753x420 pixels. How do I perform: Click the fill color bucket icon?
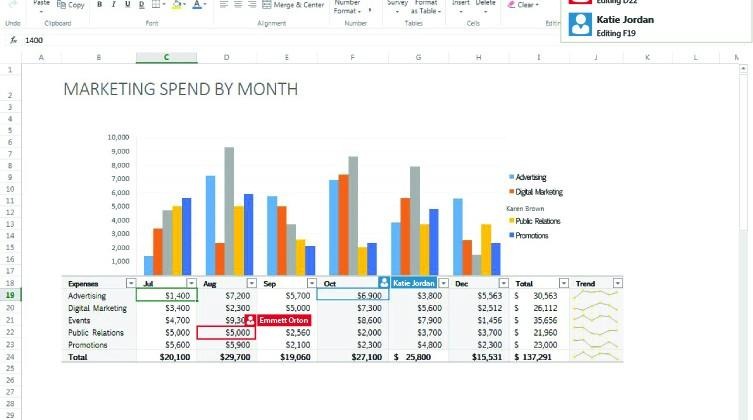[177, 5]
